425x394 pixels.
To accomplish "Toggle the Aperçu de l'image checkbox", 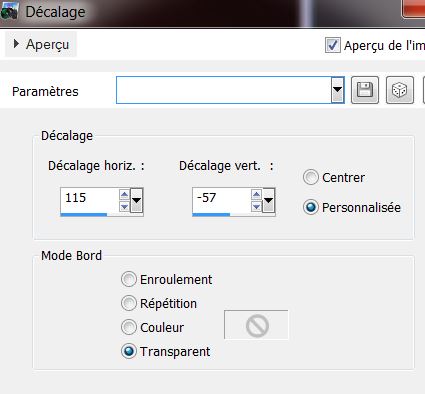I will point(333,45).
